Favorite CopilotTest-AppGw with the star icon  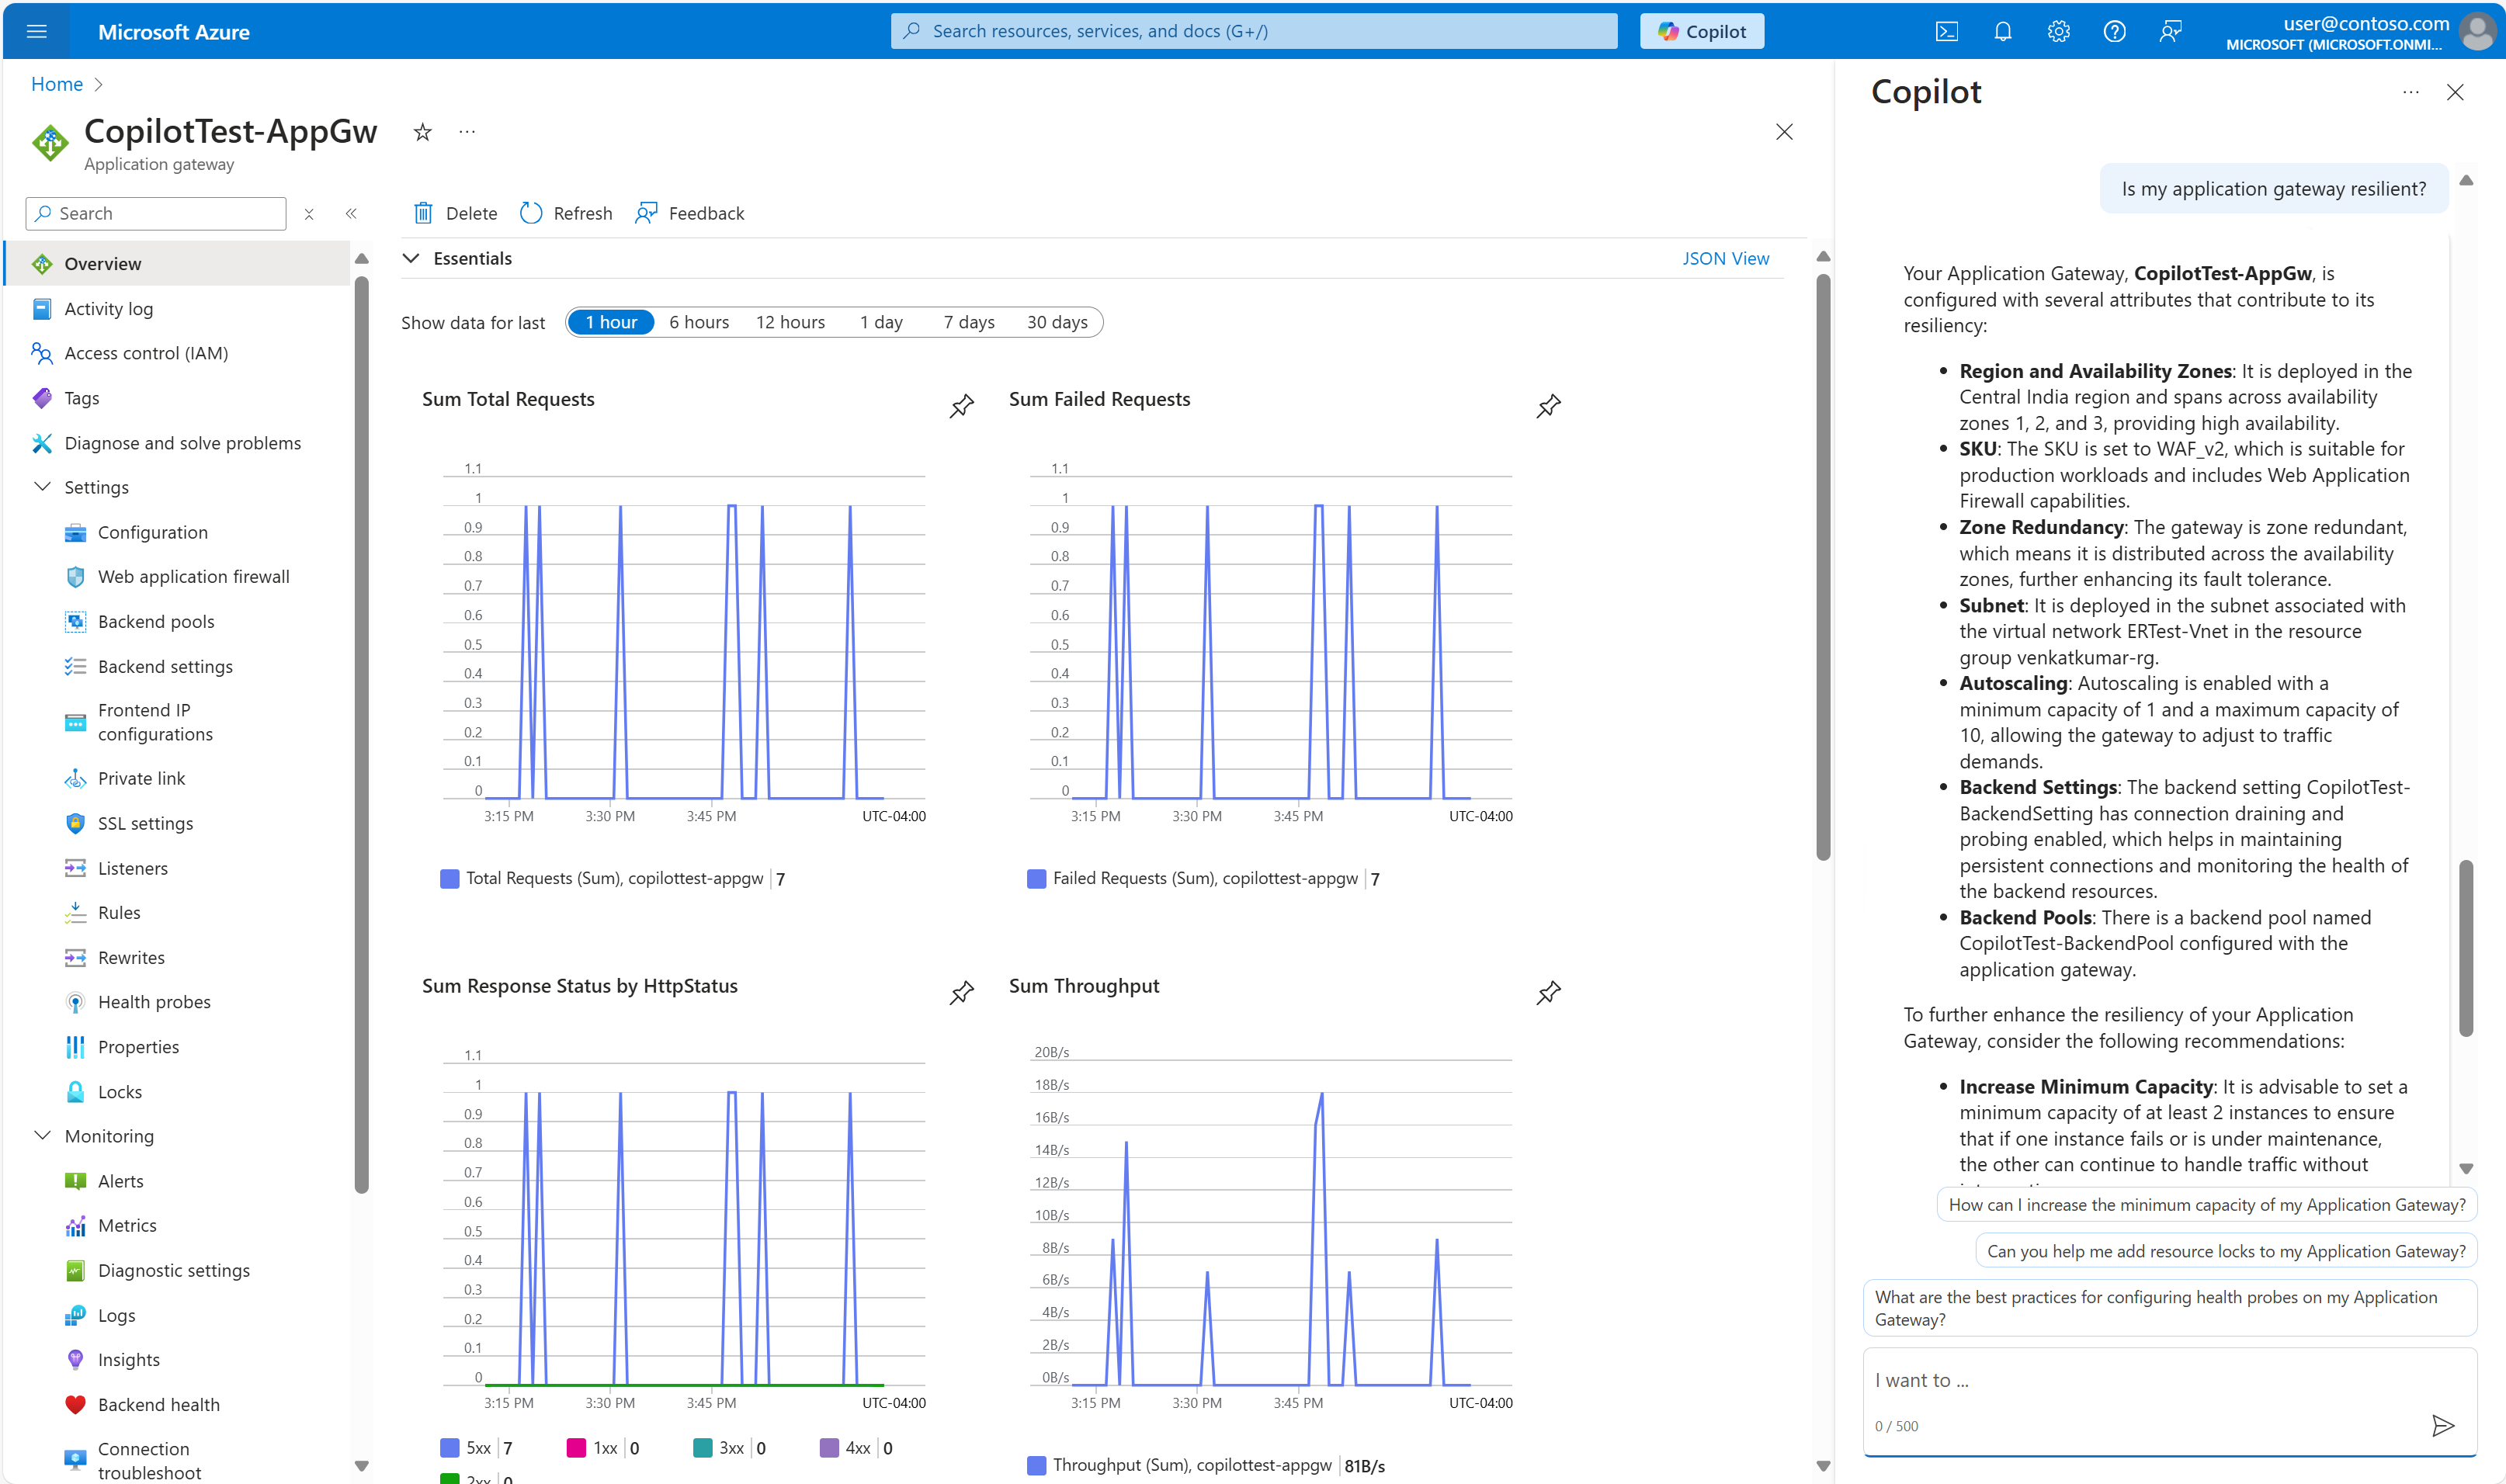(423, 132)
